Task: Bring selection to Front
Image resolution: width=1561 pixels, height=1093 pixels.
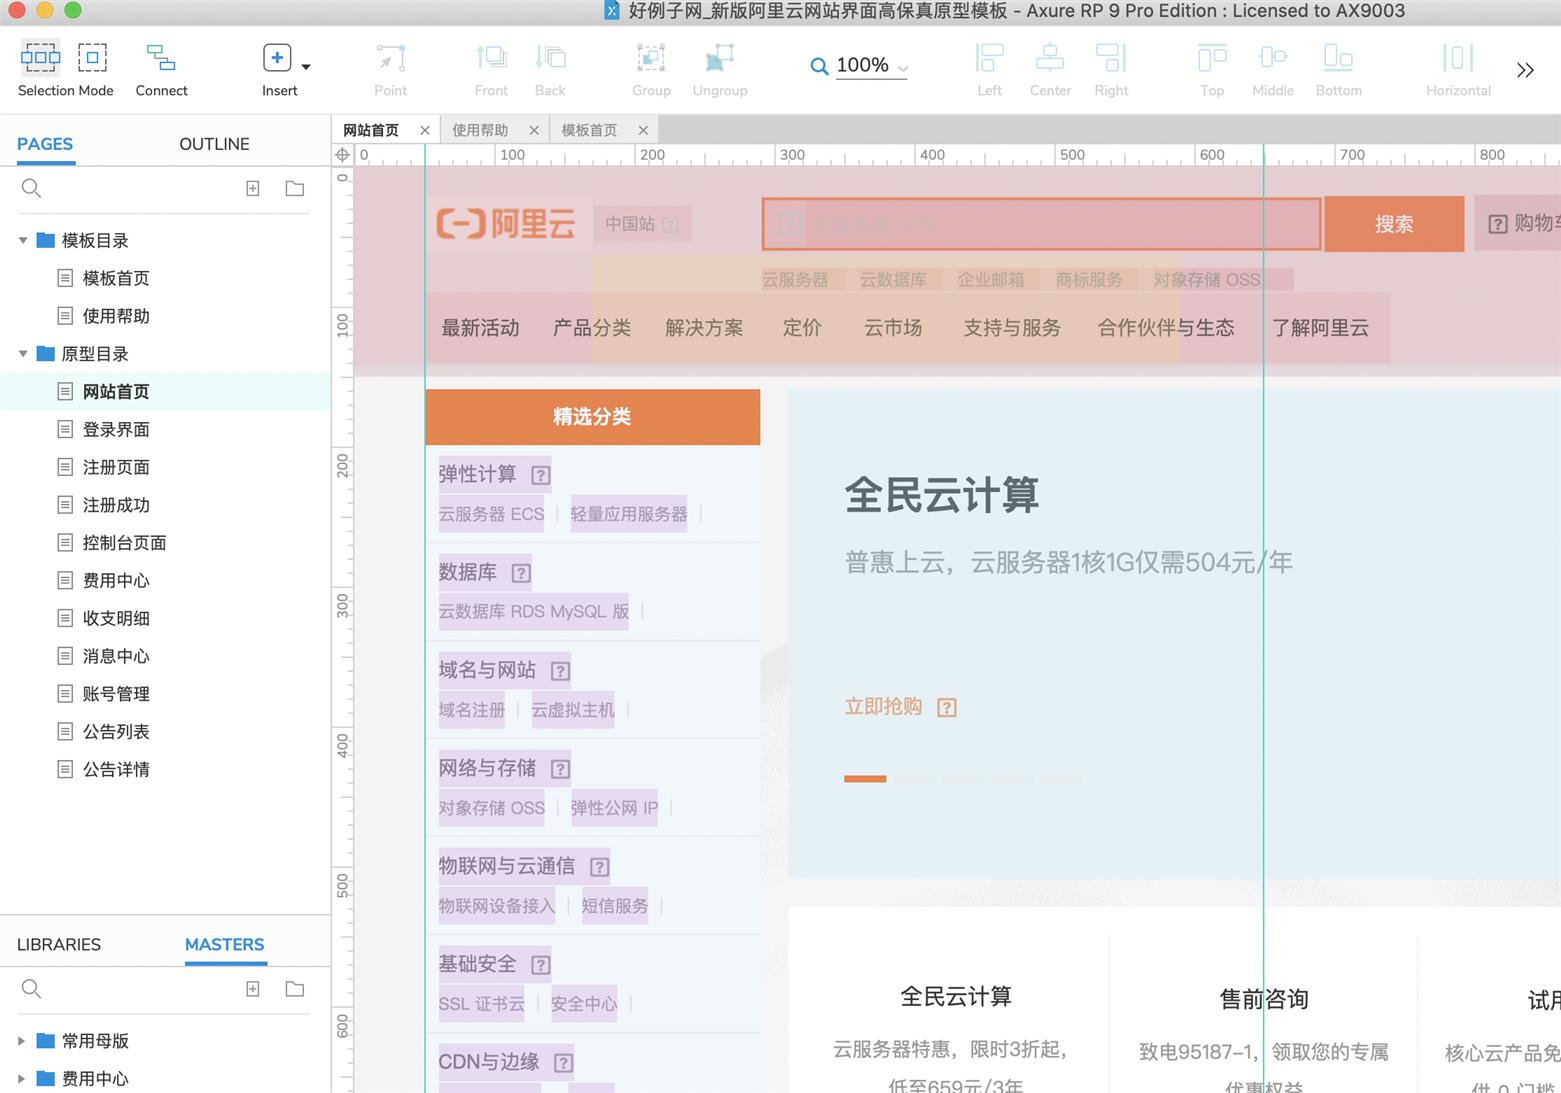Action: (491, 69)
